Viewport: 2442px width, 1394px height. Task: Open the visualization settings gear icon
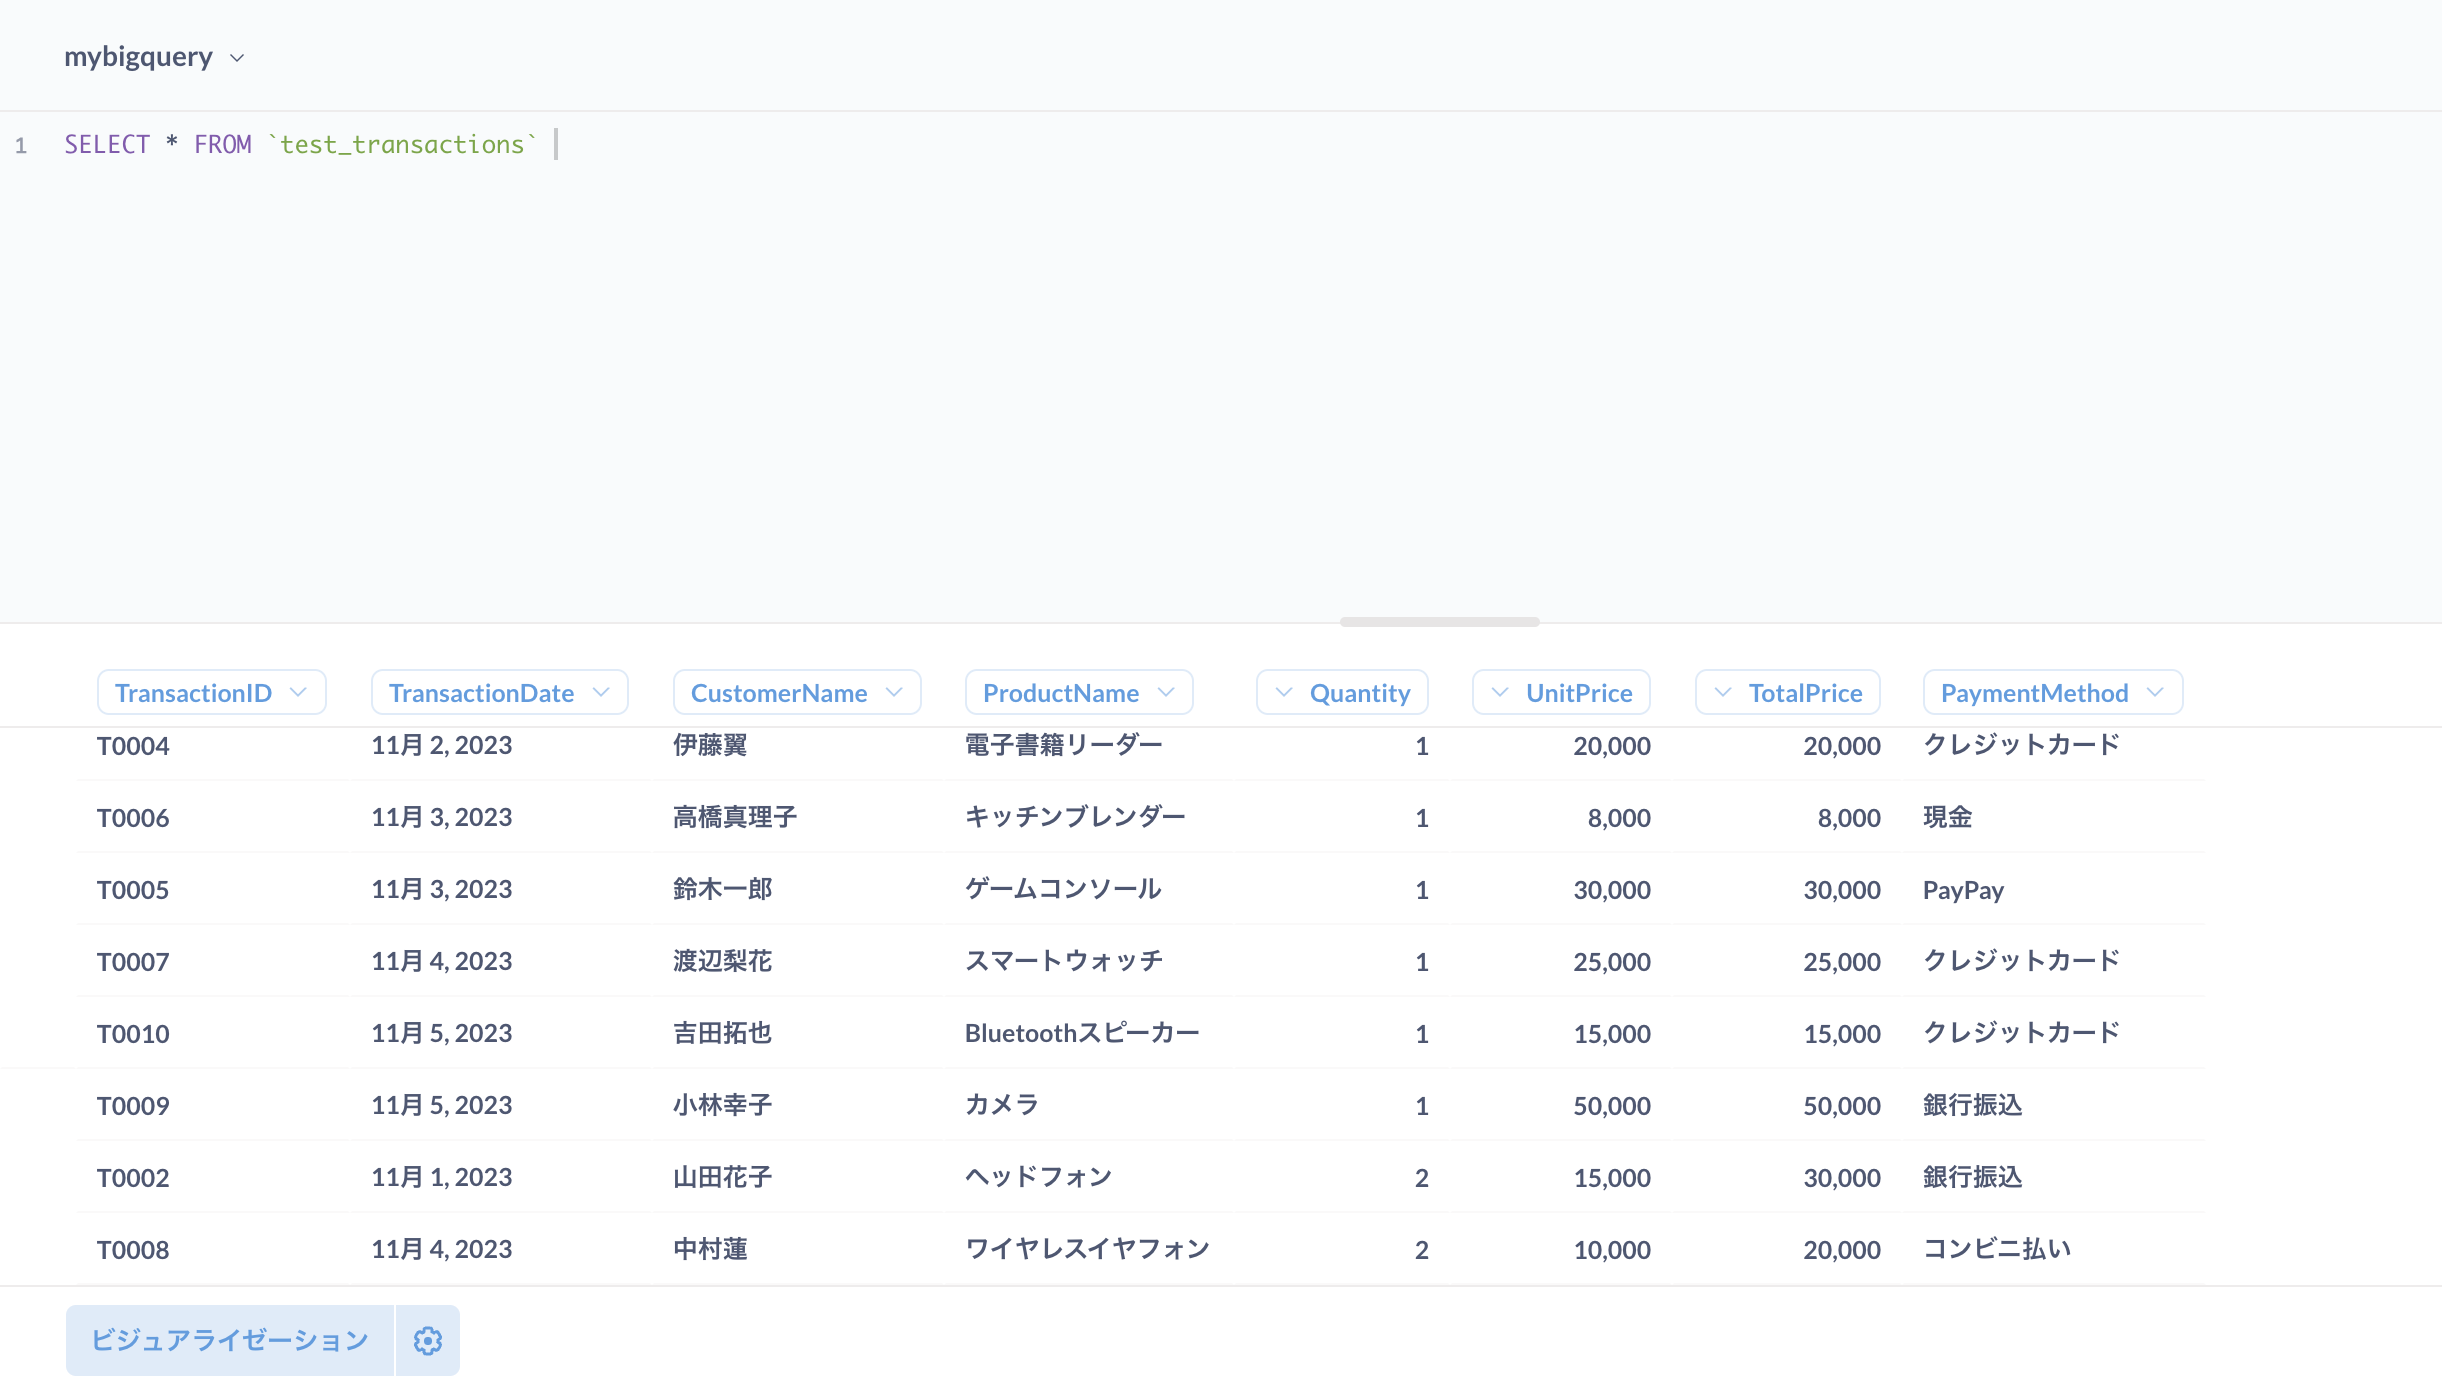click(428, 1340)
